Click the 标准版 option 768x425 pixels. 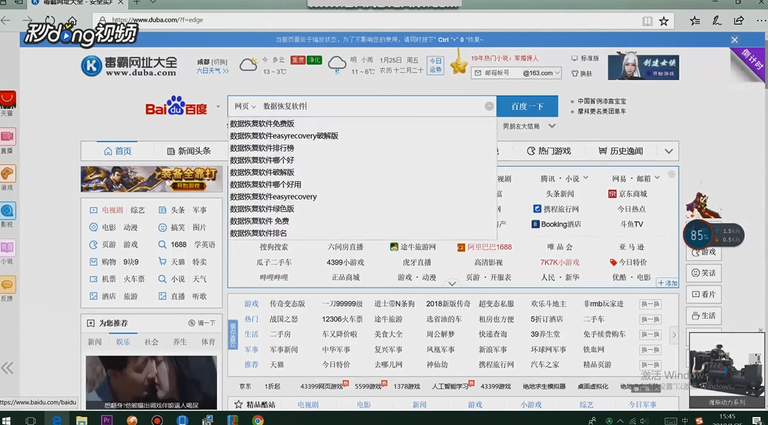[585, 58]
